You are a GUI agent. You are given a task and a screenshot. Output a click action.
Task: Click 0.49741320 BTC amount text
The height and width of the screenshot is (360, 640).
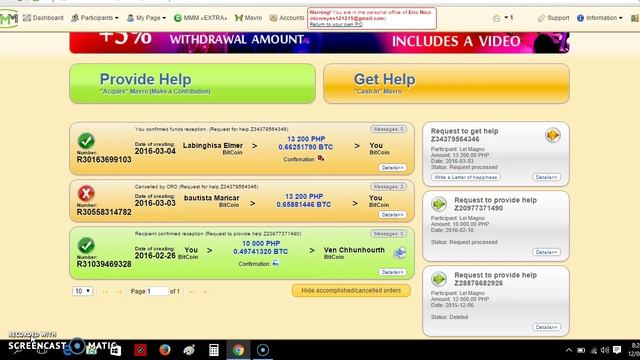click(x=260, y=251)
